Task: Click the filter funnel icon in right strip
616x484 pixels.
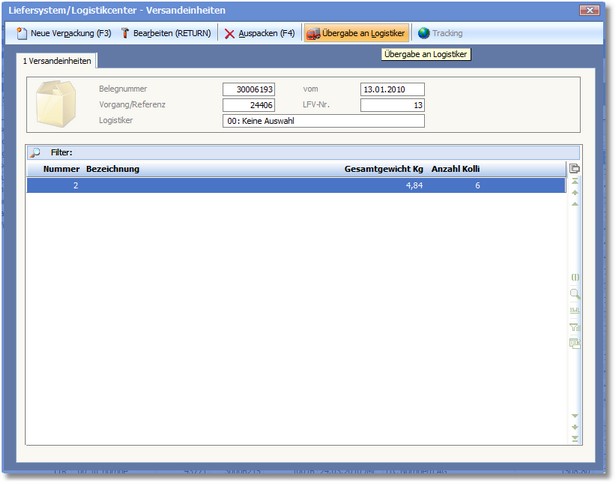Action: click(574, 327)
